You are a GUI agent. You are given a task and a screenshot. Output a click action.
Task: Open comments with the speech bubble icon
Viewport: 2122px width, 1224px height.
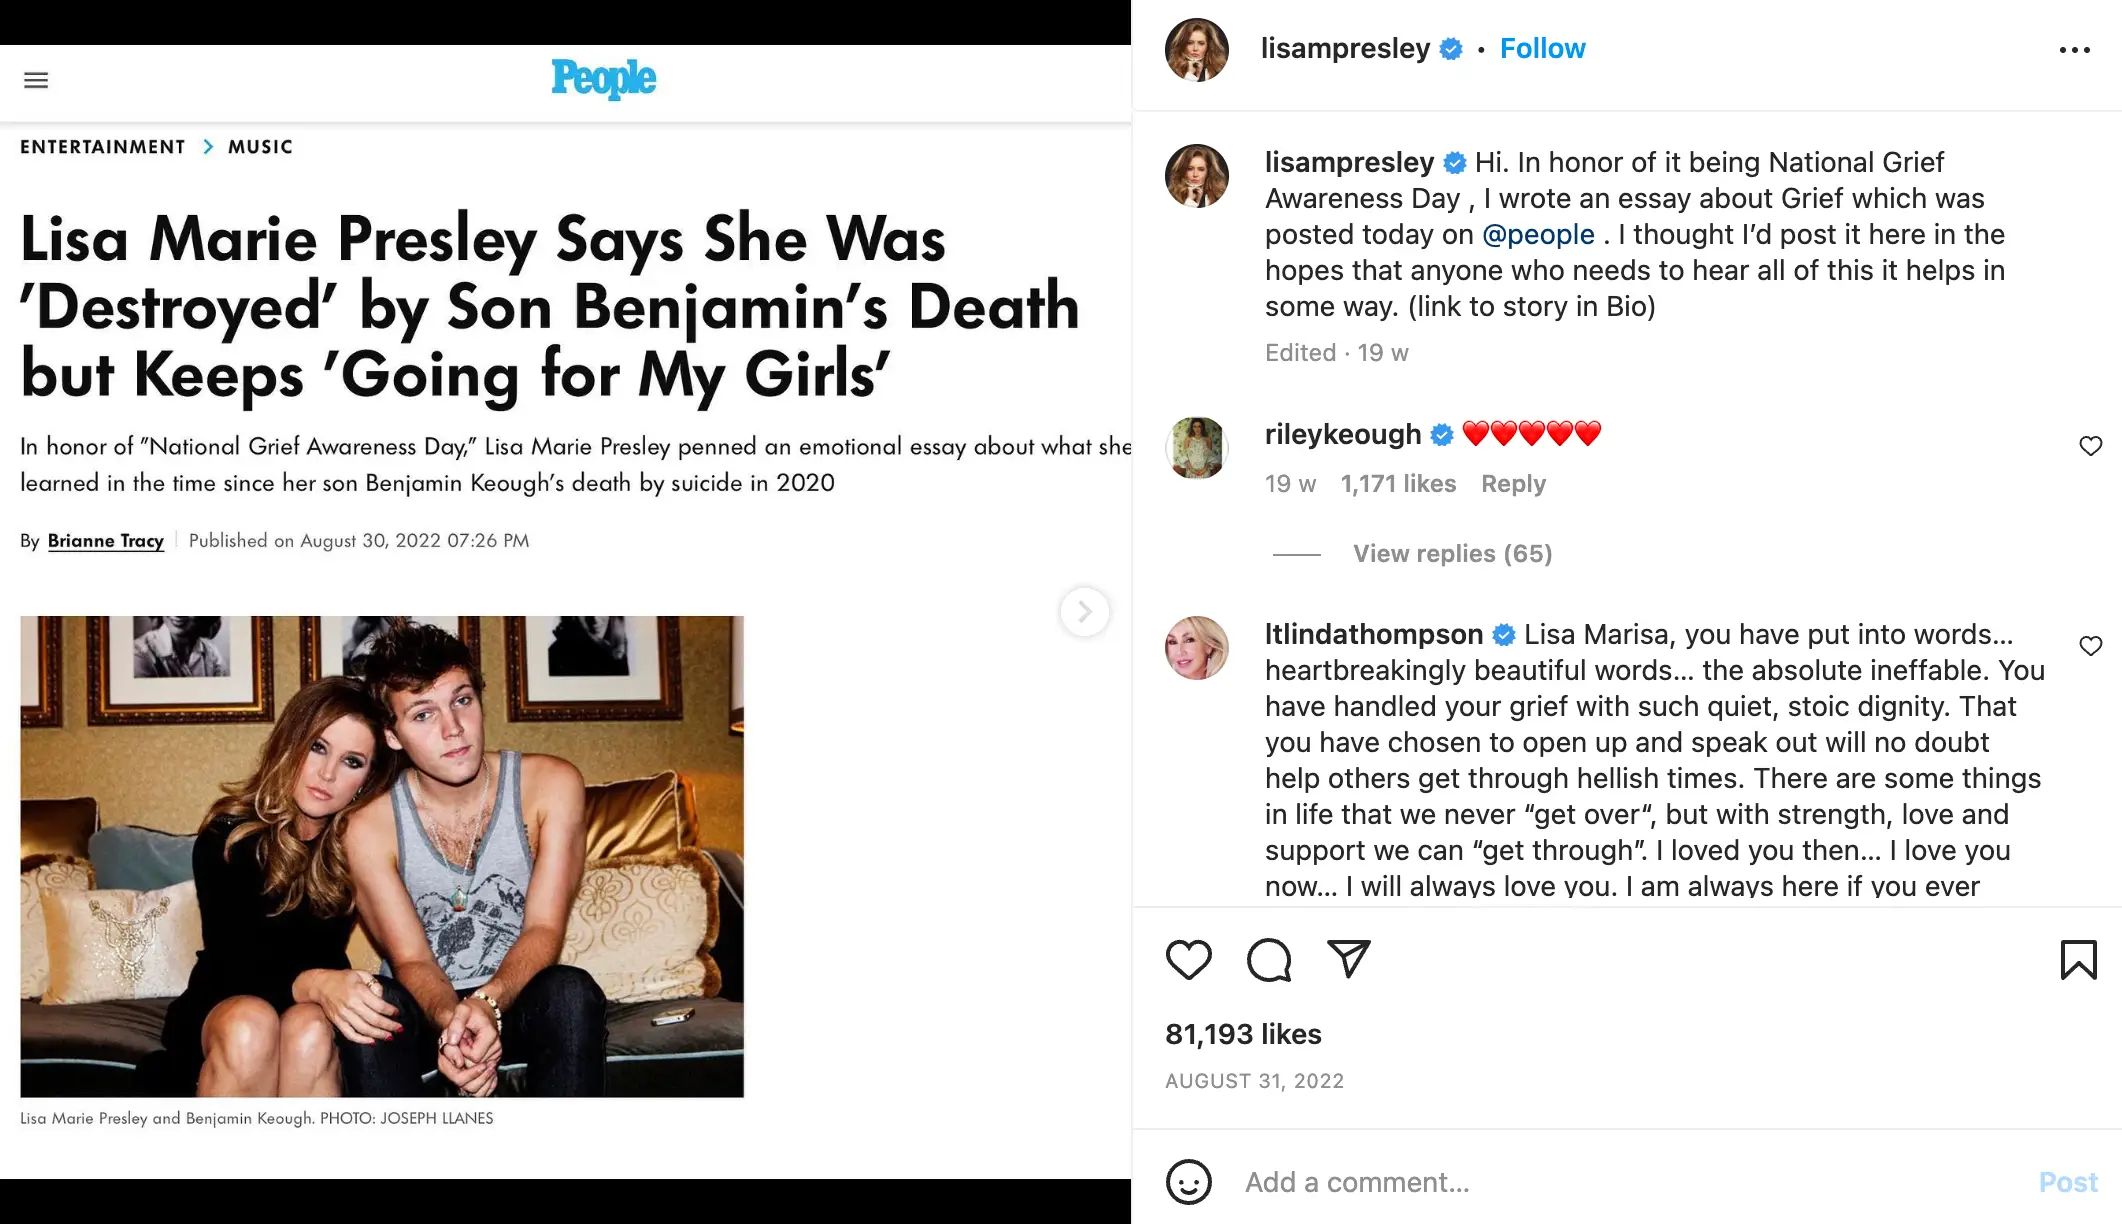1268,958
